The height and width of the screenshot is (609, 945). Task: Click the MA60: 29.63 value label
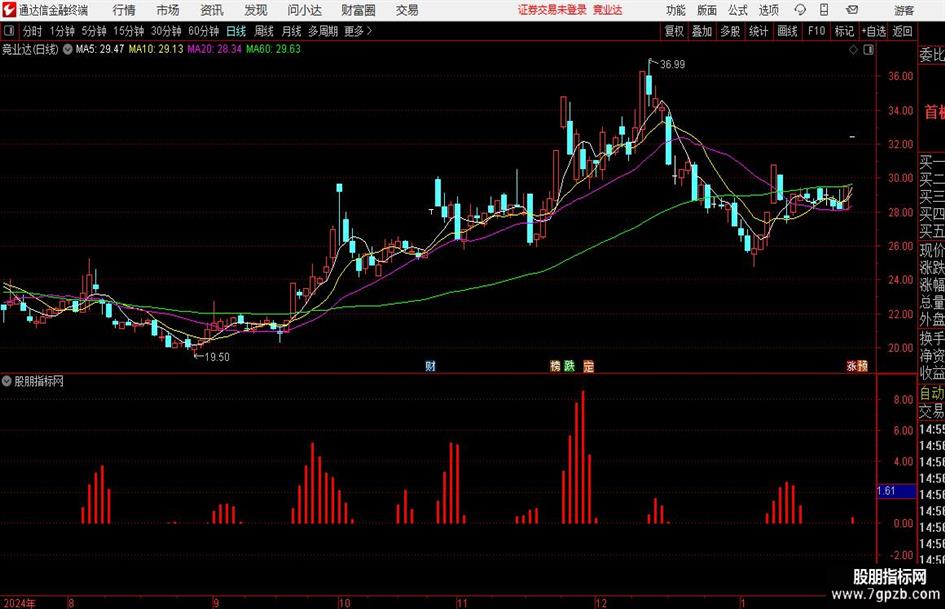pos(273,49)
